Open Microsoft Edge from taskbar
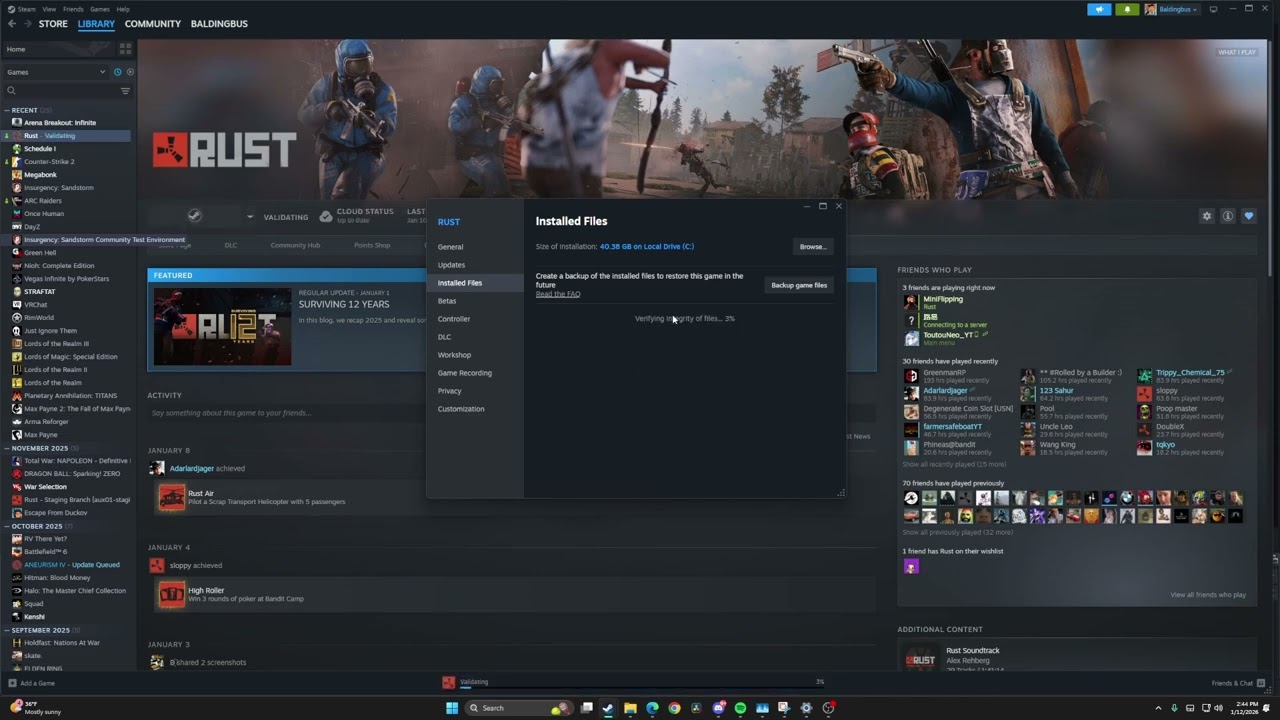 [x=652, y=708]
